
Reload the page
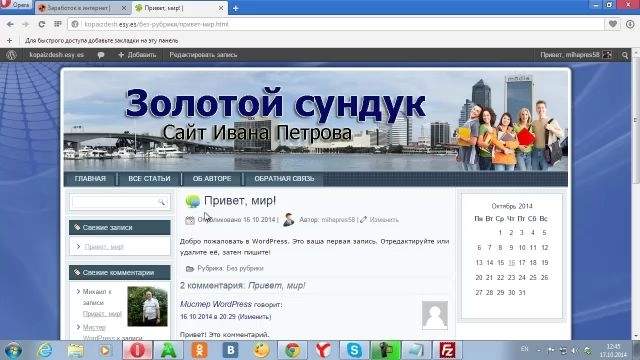(42, 24)
